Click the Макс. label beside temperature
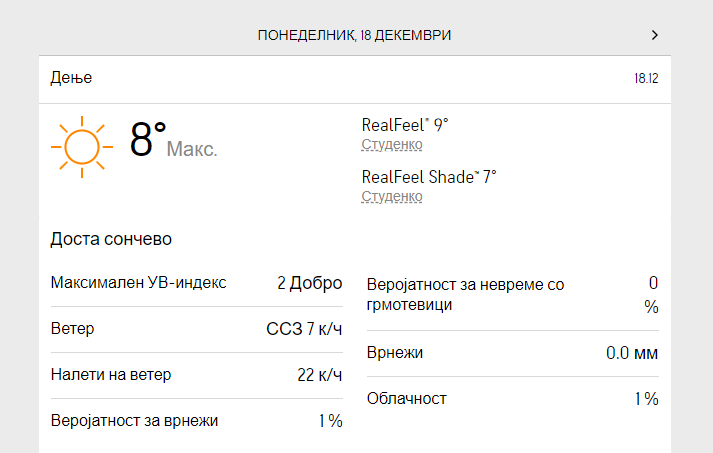 pos(191,150)
